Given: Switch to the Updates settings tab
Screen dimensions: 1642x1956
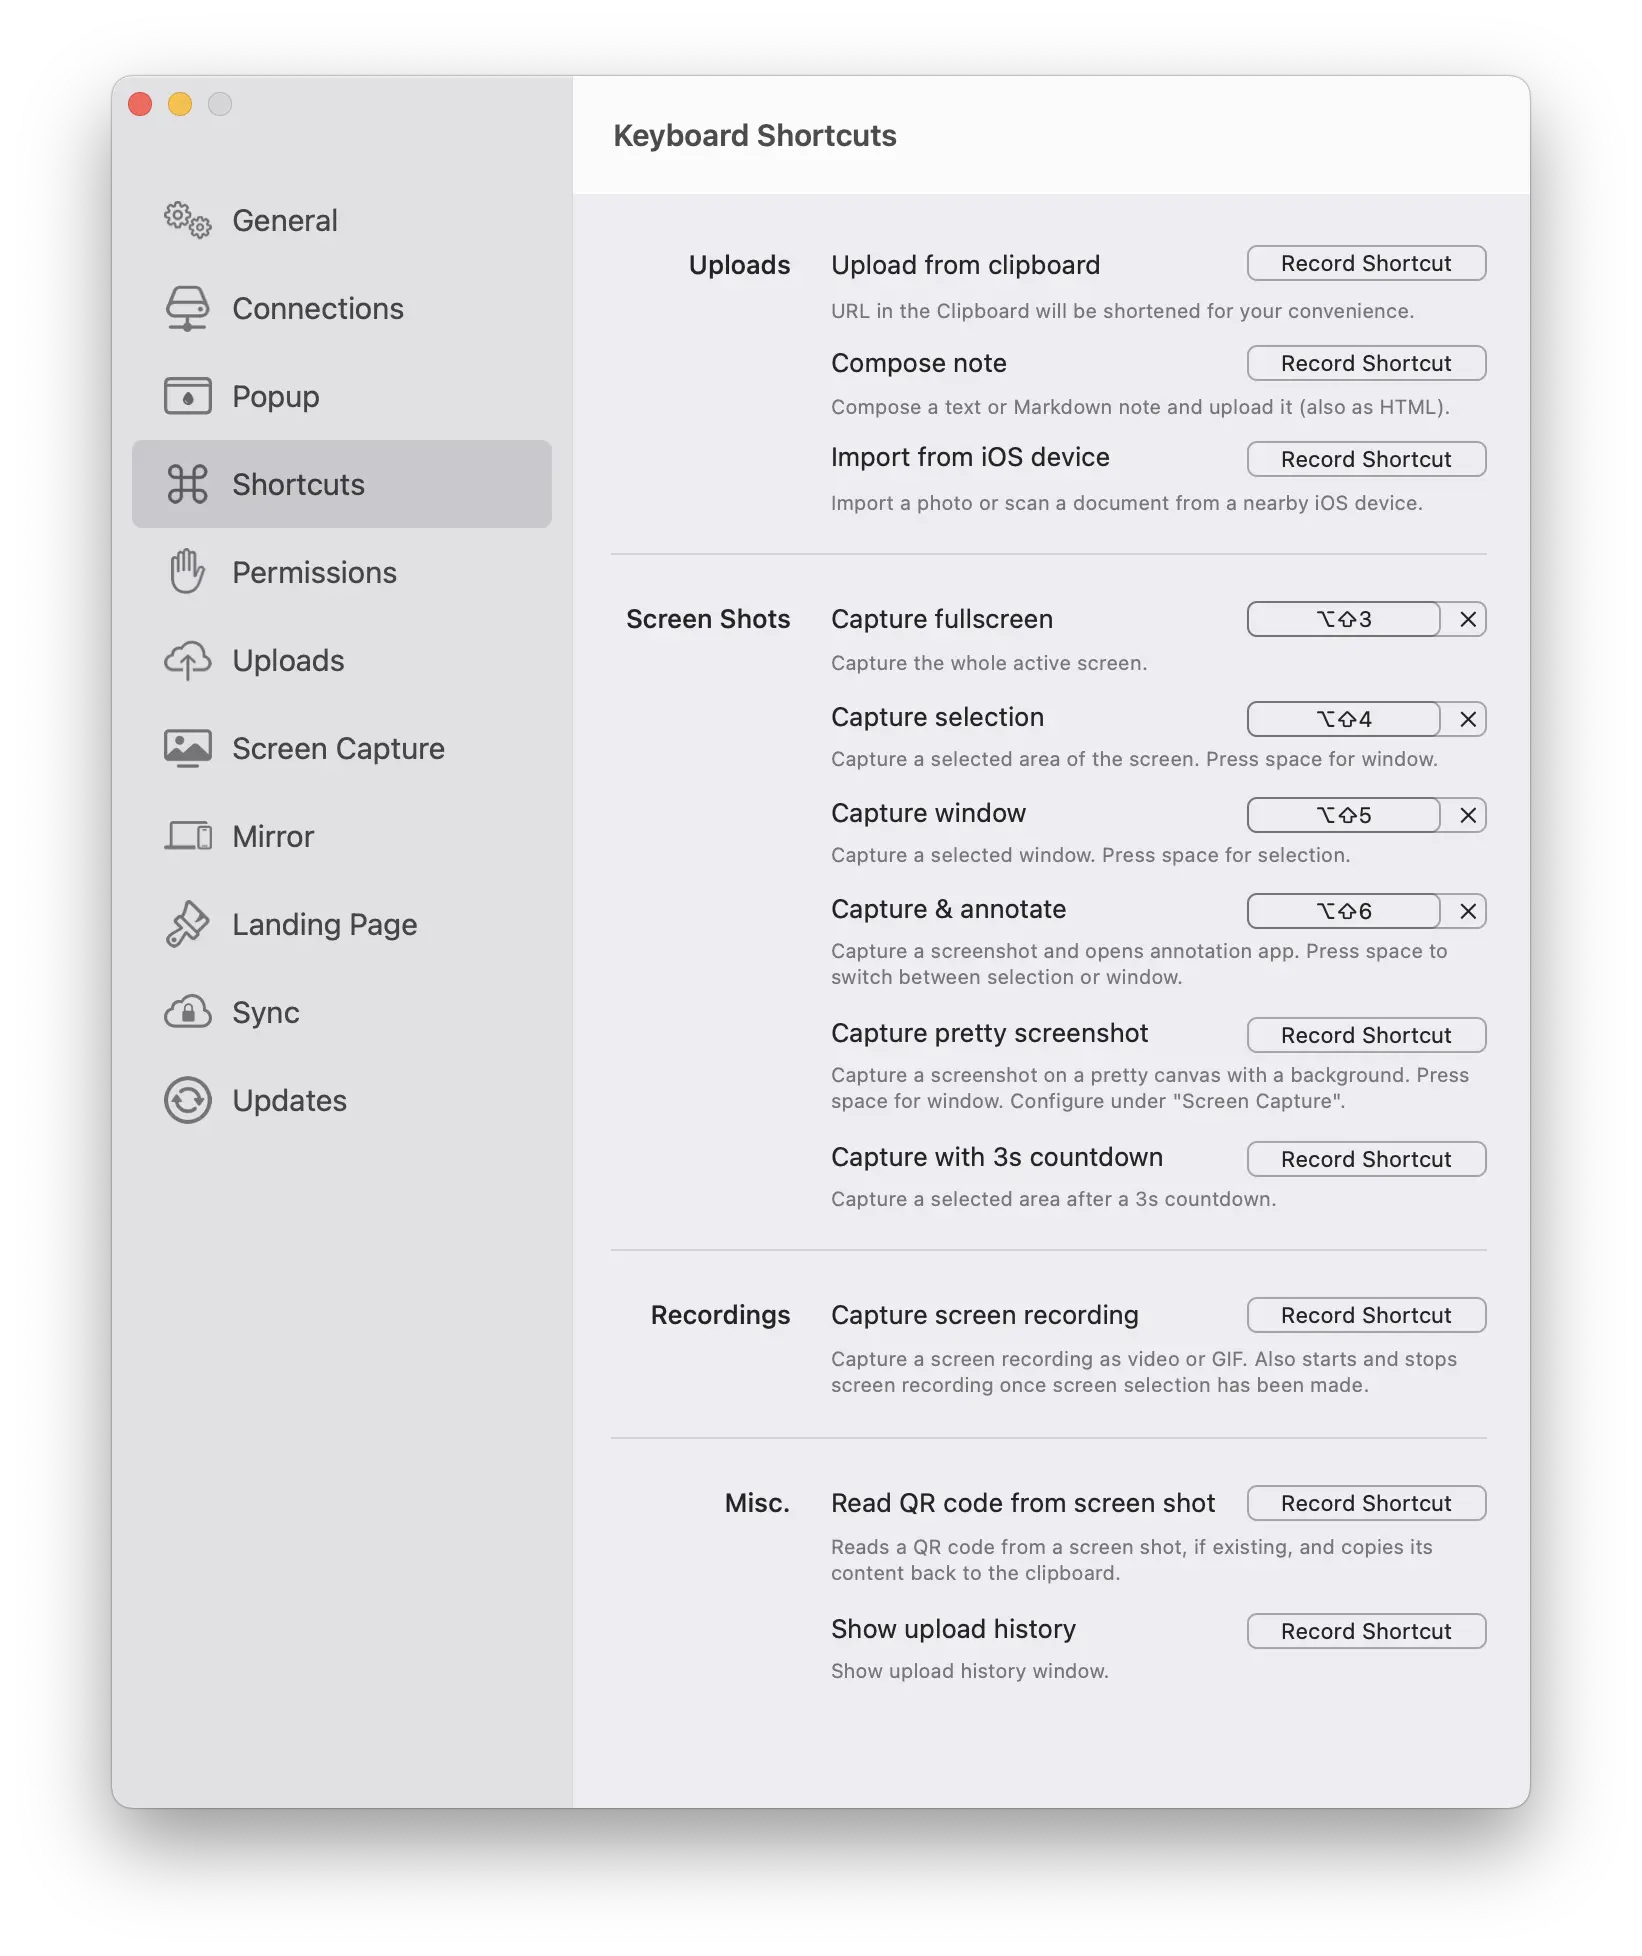Looking at the screenshot, I should [x=289, y=1100].
